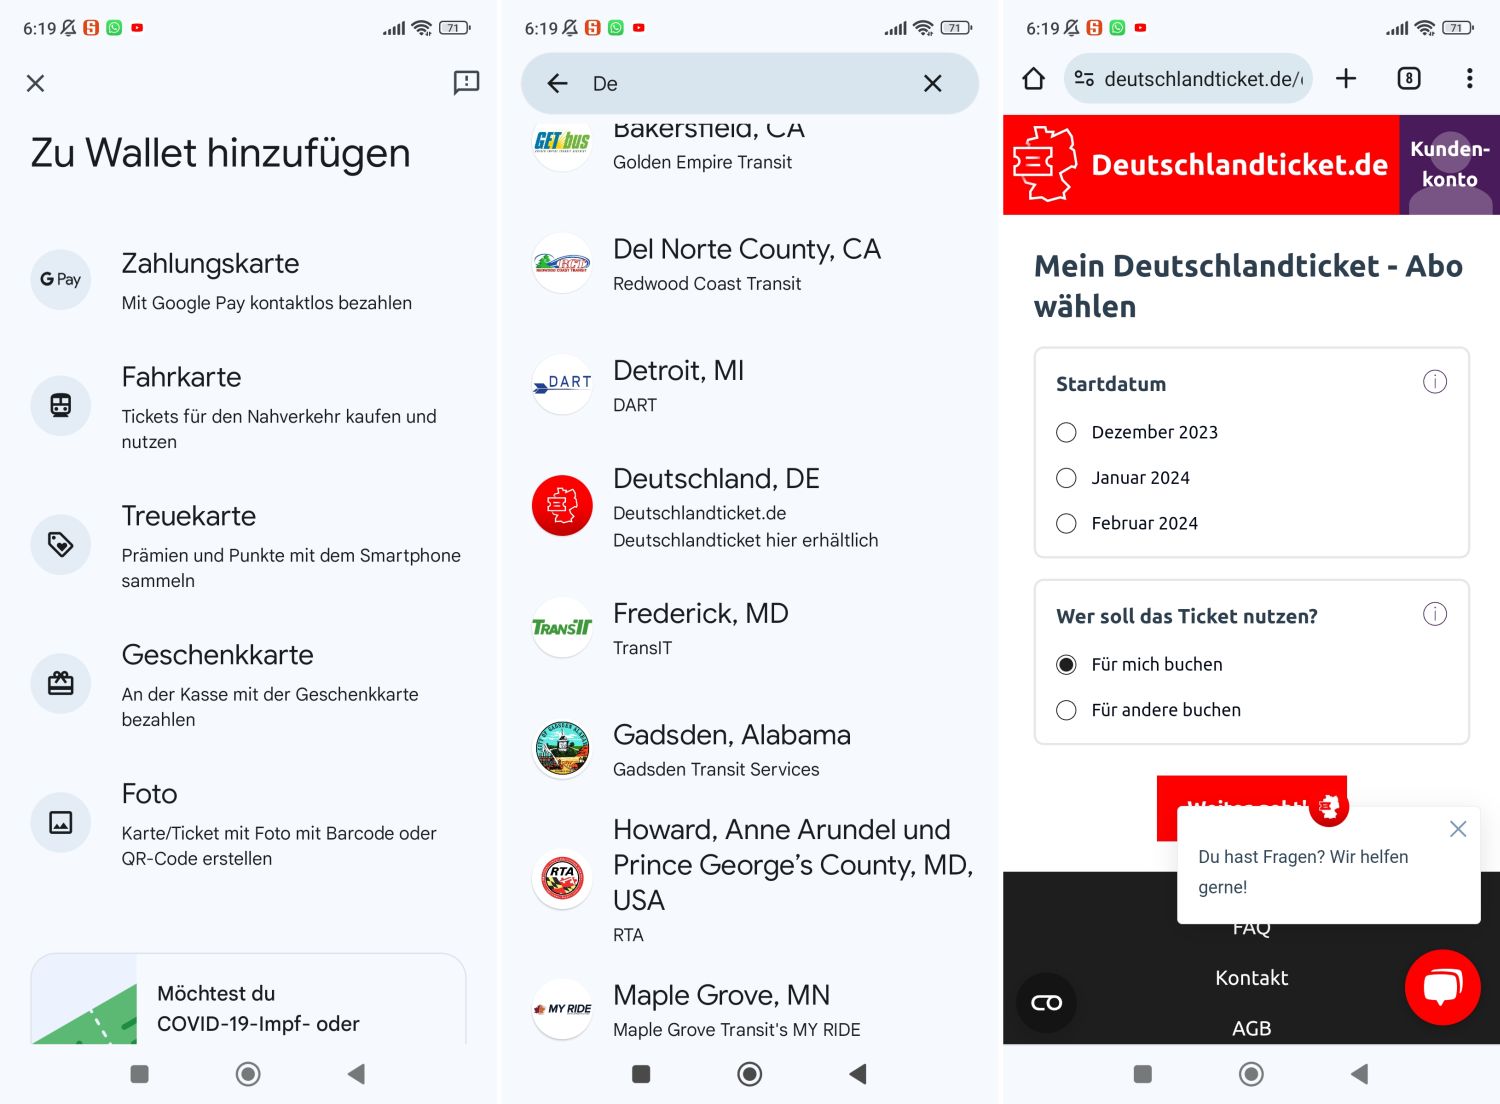The image size is (1500, 1104).
Task: Tap the feedback icon in Wallet header
Action: tap(466, 83)
